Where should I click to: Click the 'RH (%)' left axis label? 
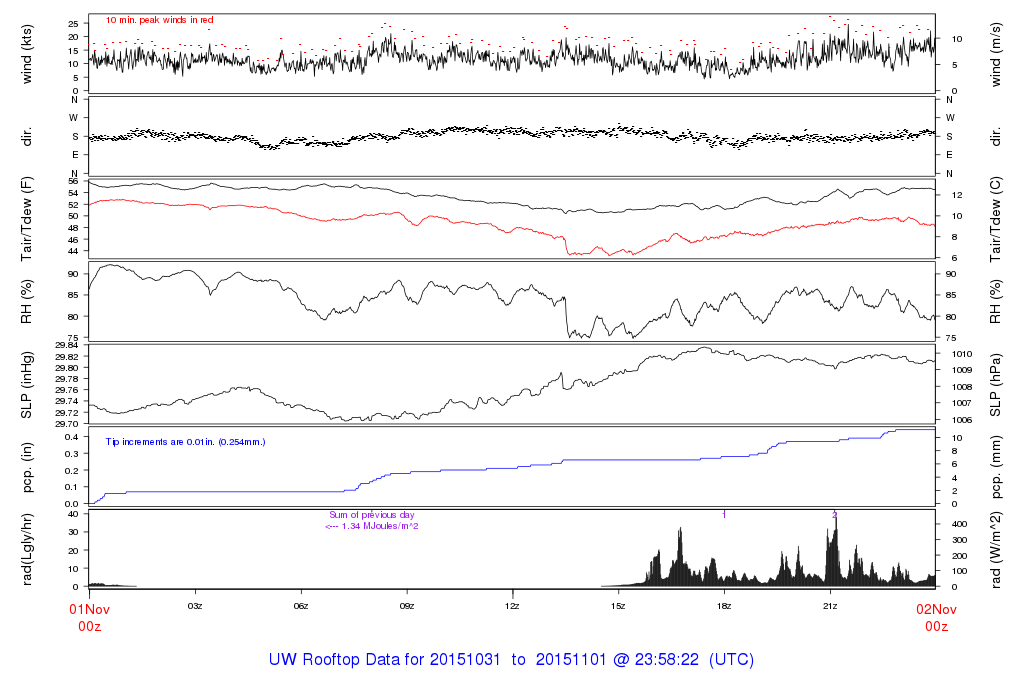pos(27,302)
